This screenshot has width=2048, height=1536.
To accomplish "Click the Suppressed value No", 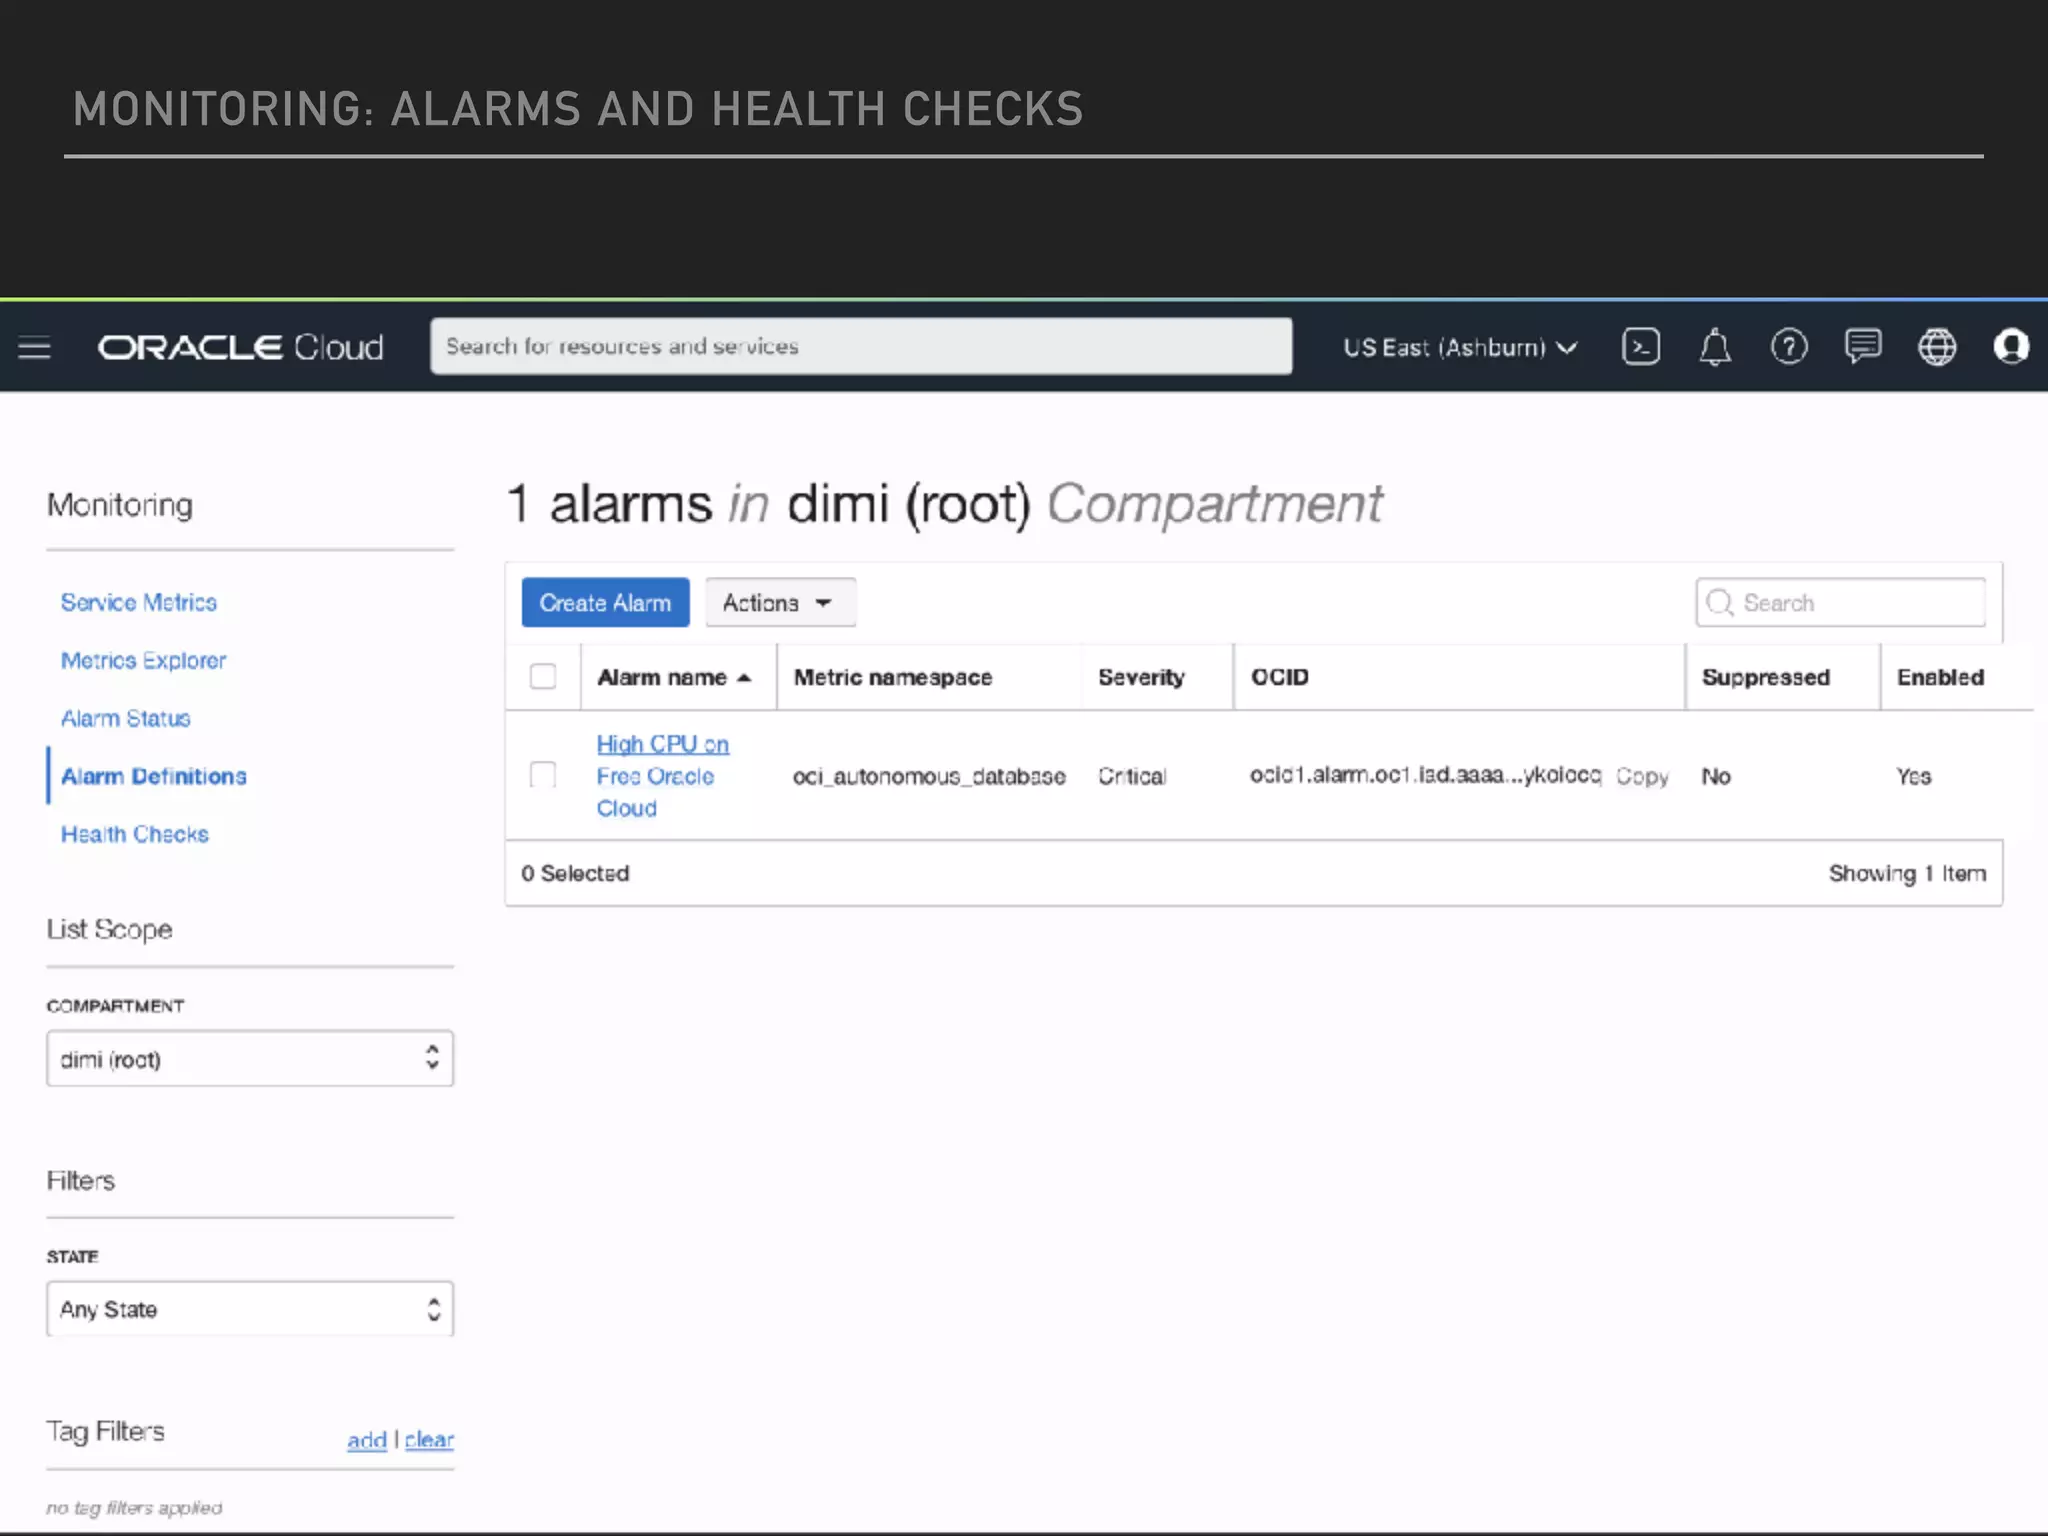I will point(1716,776).
